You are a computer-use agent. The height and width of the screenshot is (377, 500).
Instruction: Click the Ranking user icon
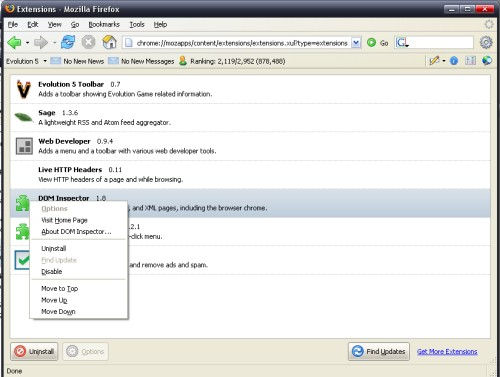coord(183,61)
